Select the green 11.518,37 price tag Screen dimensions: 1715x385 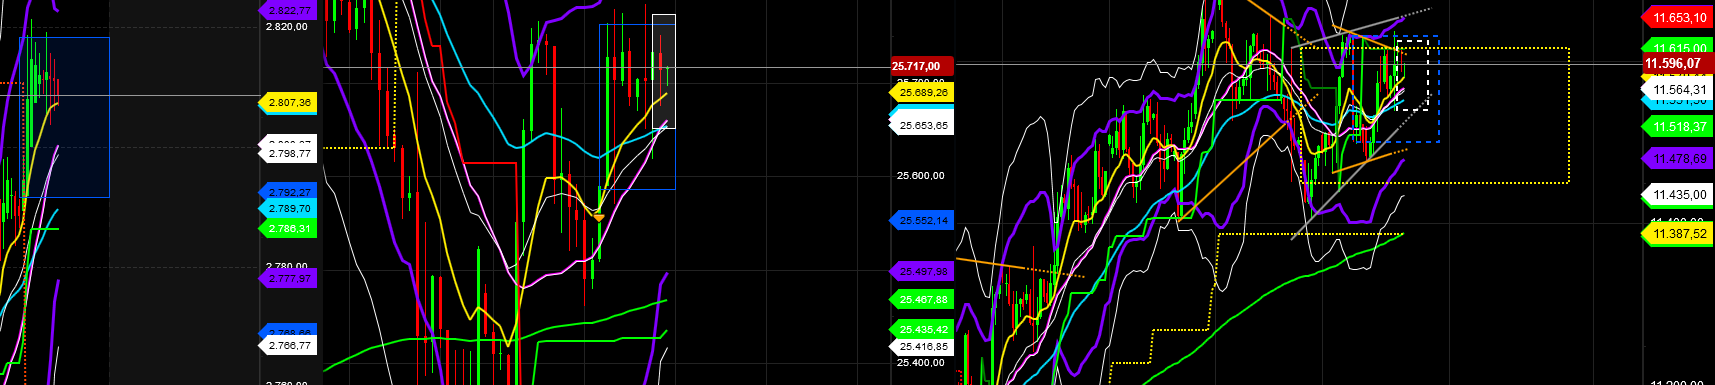click(x=1679, y=127)
